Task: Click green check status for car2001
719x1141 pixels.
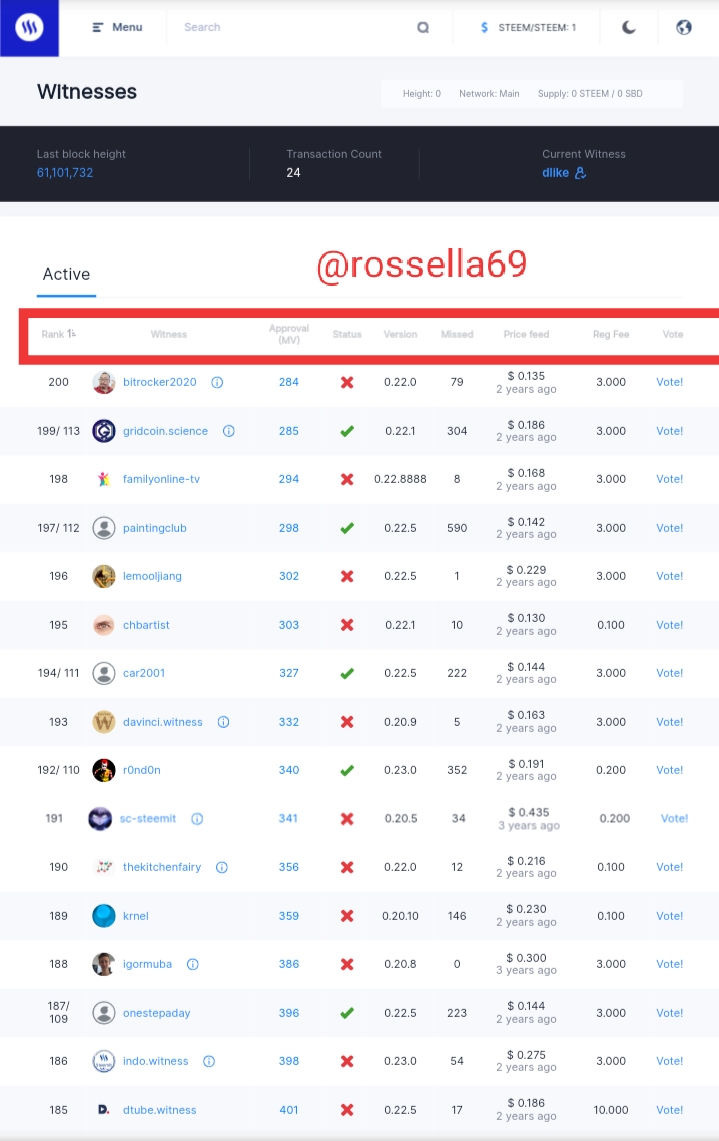Action: pyautogui.click(x=347, y=673)
